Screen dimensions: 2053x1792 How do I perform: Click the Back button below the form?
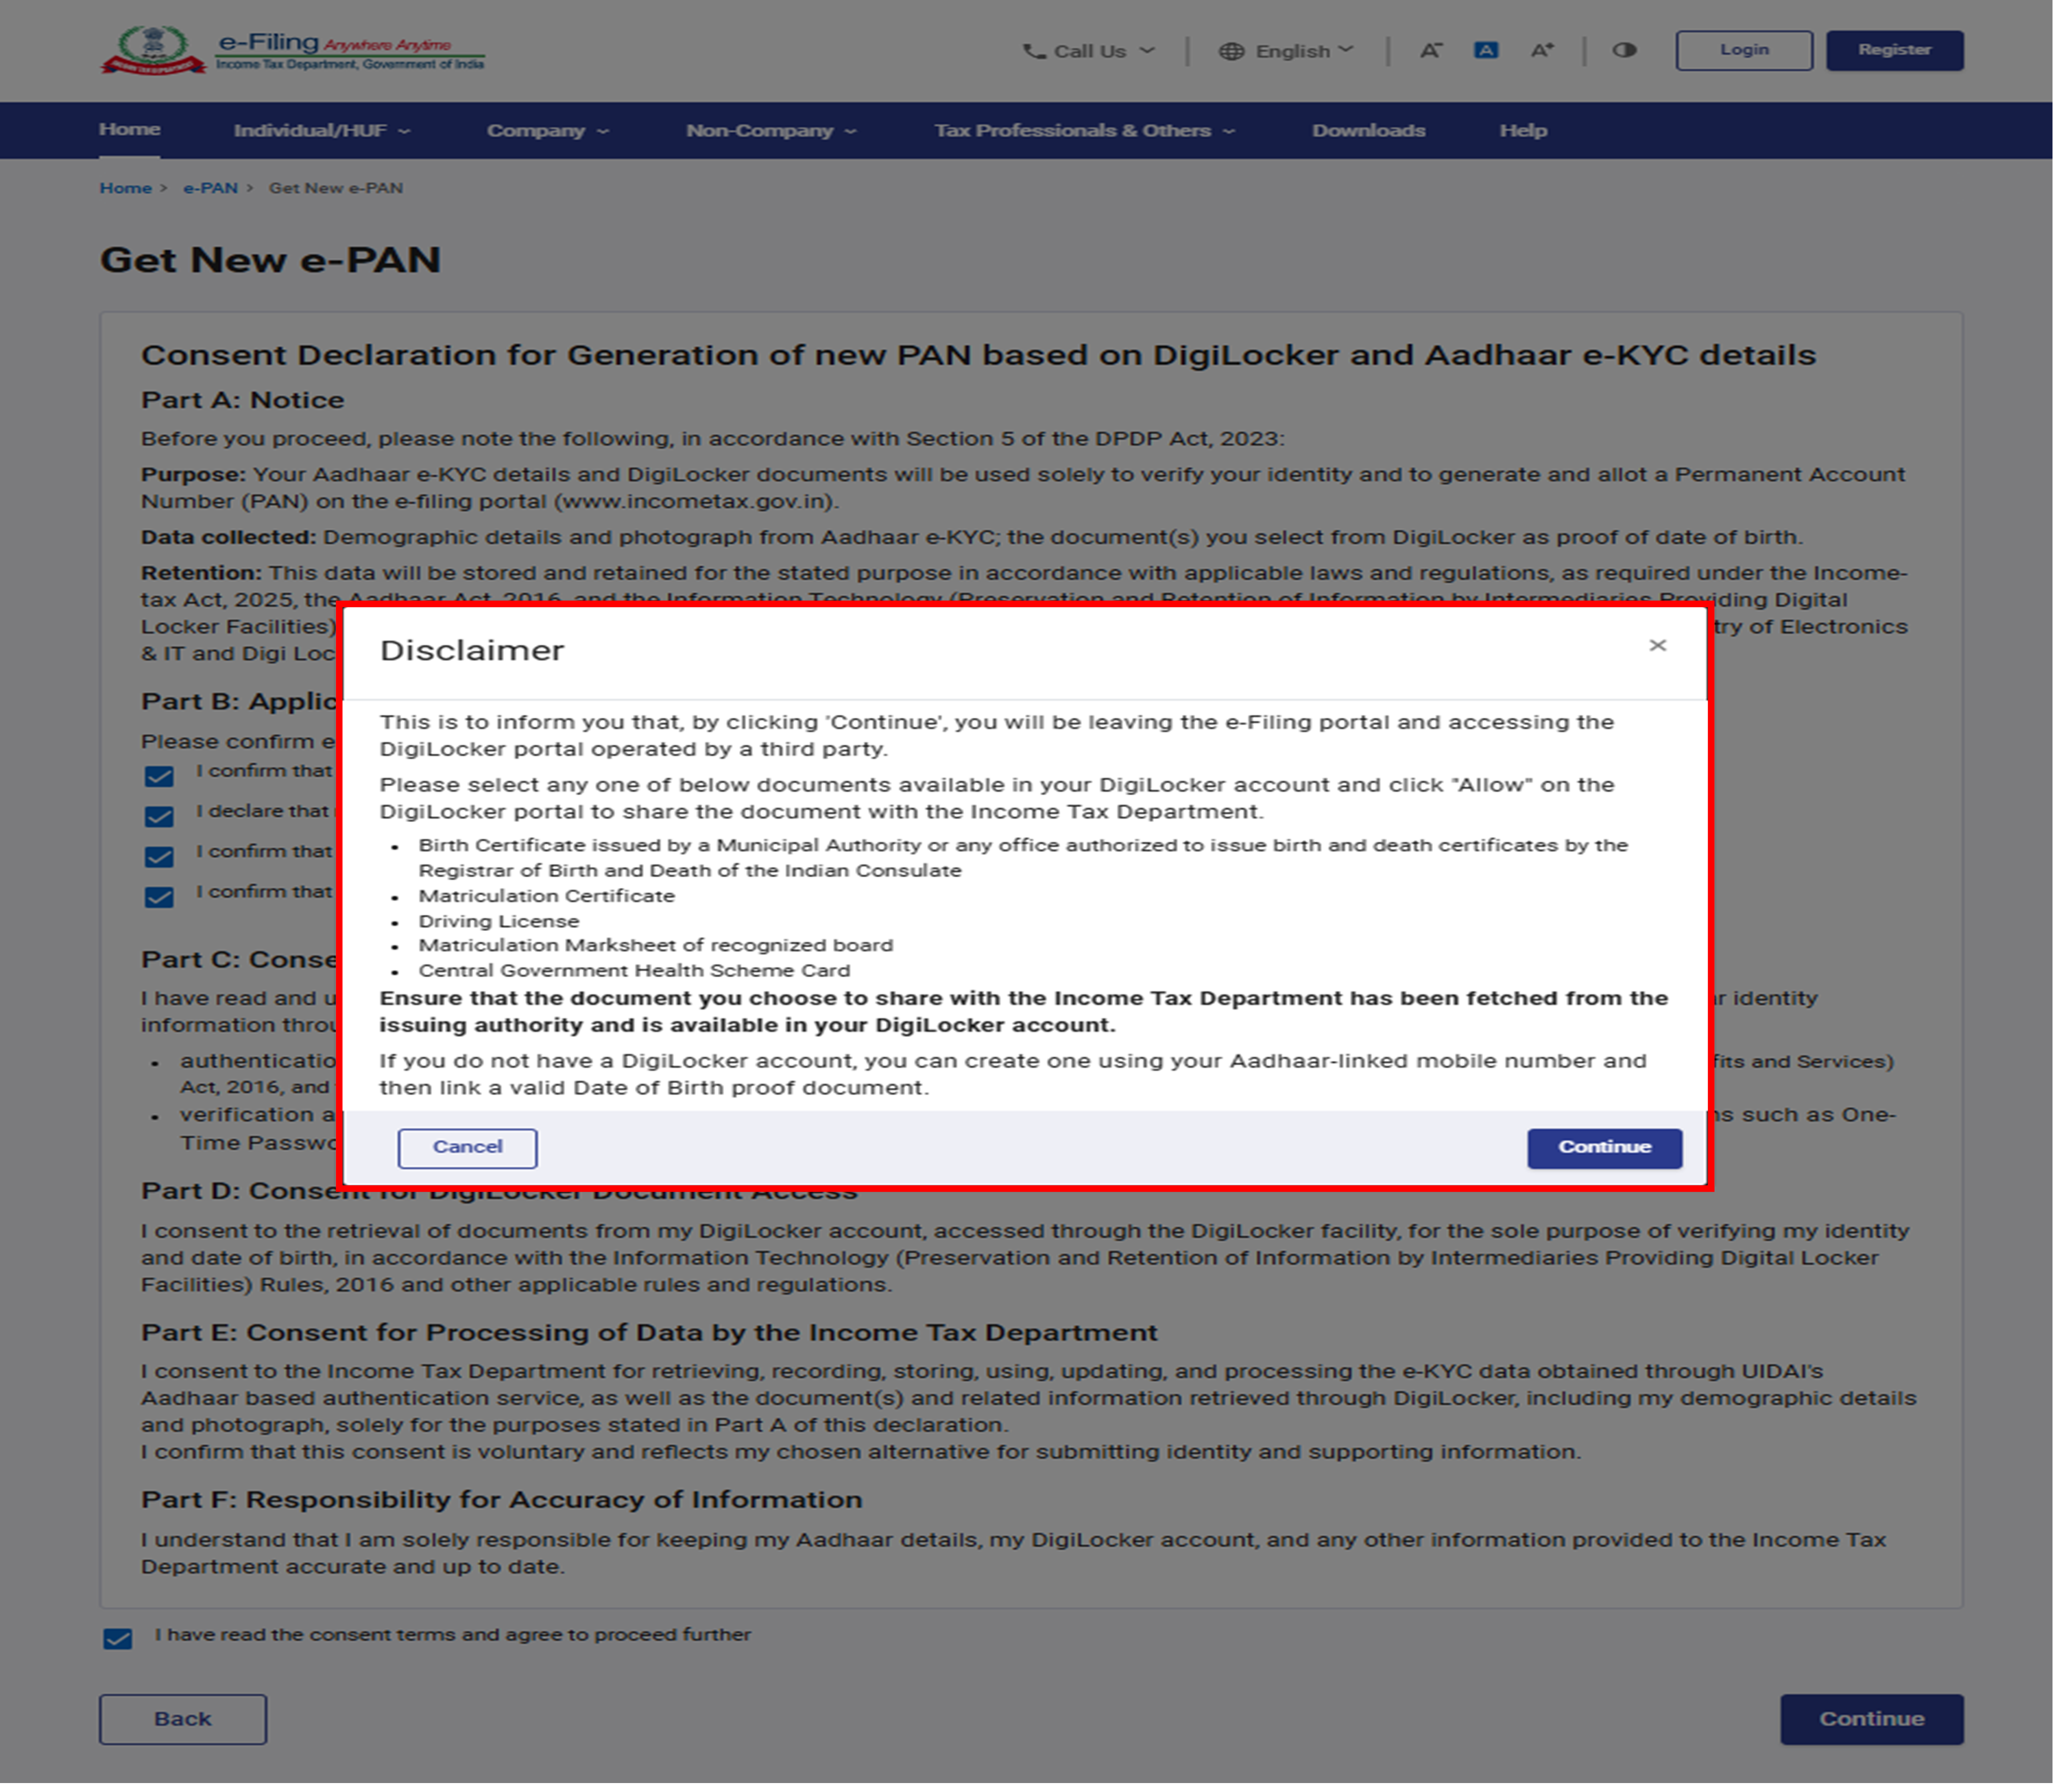pos(183,1719)
